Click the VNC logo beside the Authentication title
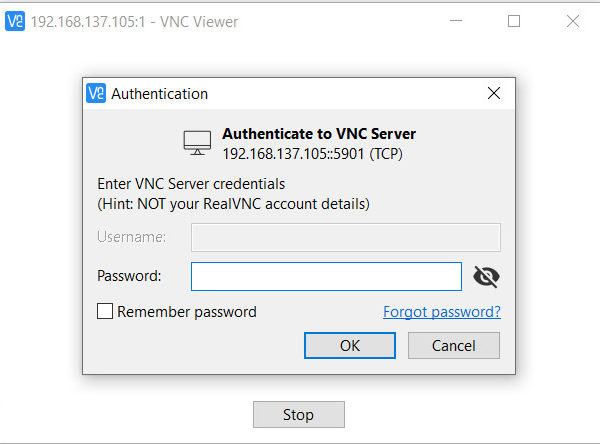This screenshot has width=600, height=444. [96, 93]
